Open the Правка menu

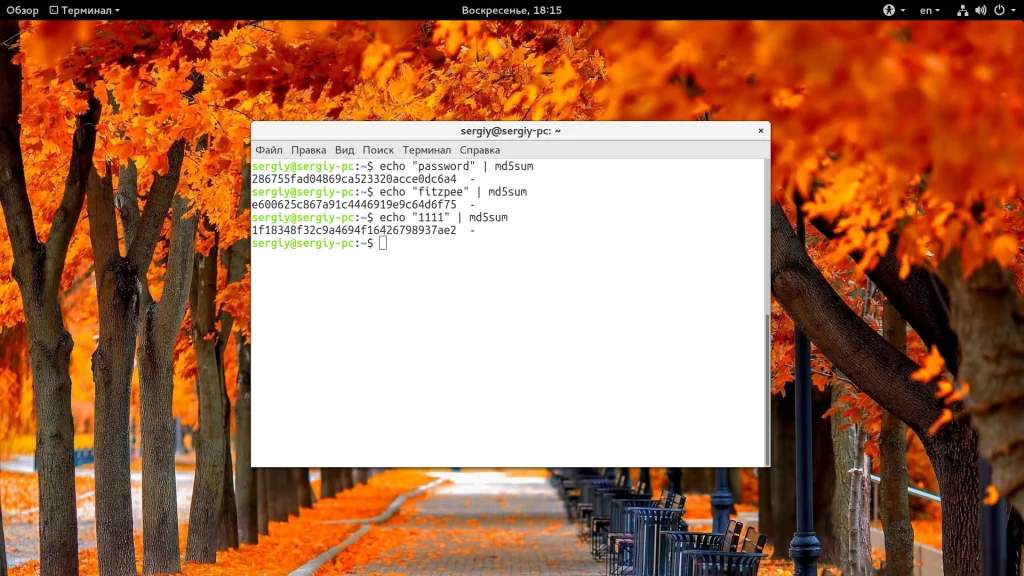coord(308,150)
